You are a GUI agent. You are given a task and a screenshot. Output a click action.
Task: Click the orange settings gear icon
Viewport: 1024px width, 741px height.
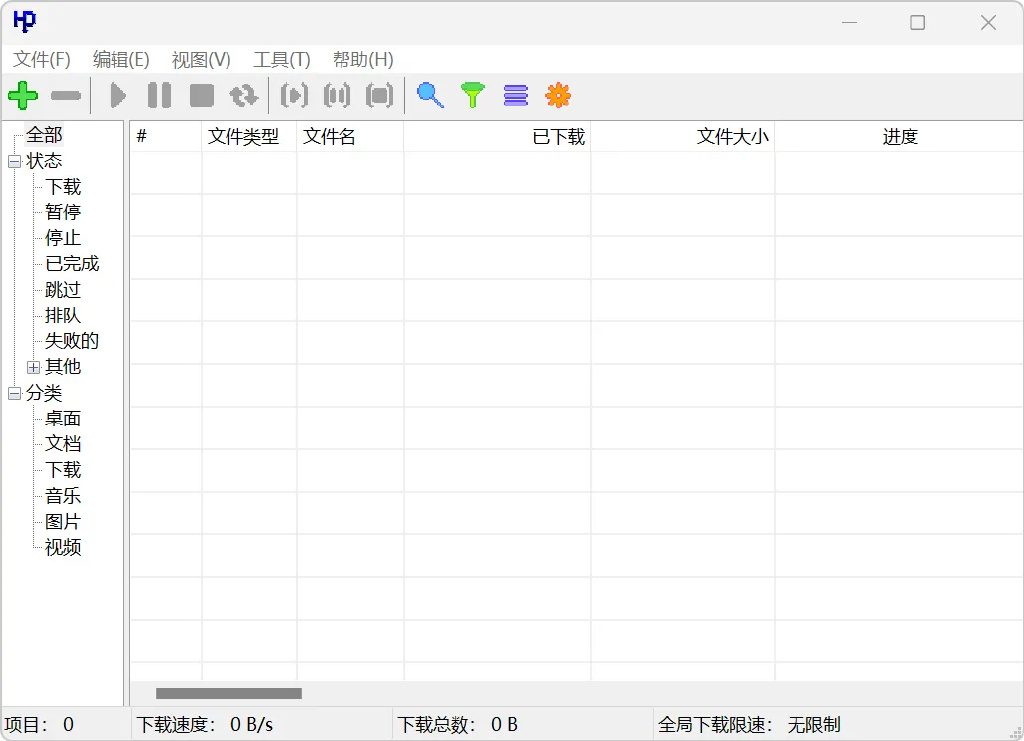(558, 95)
